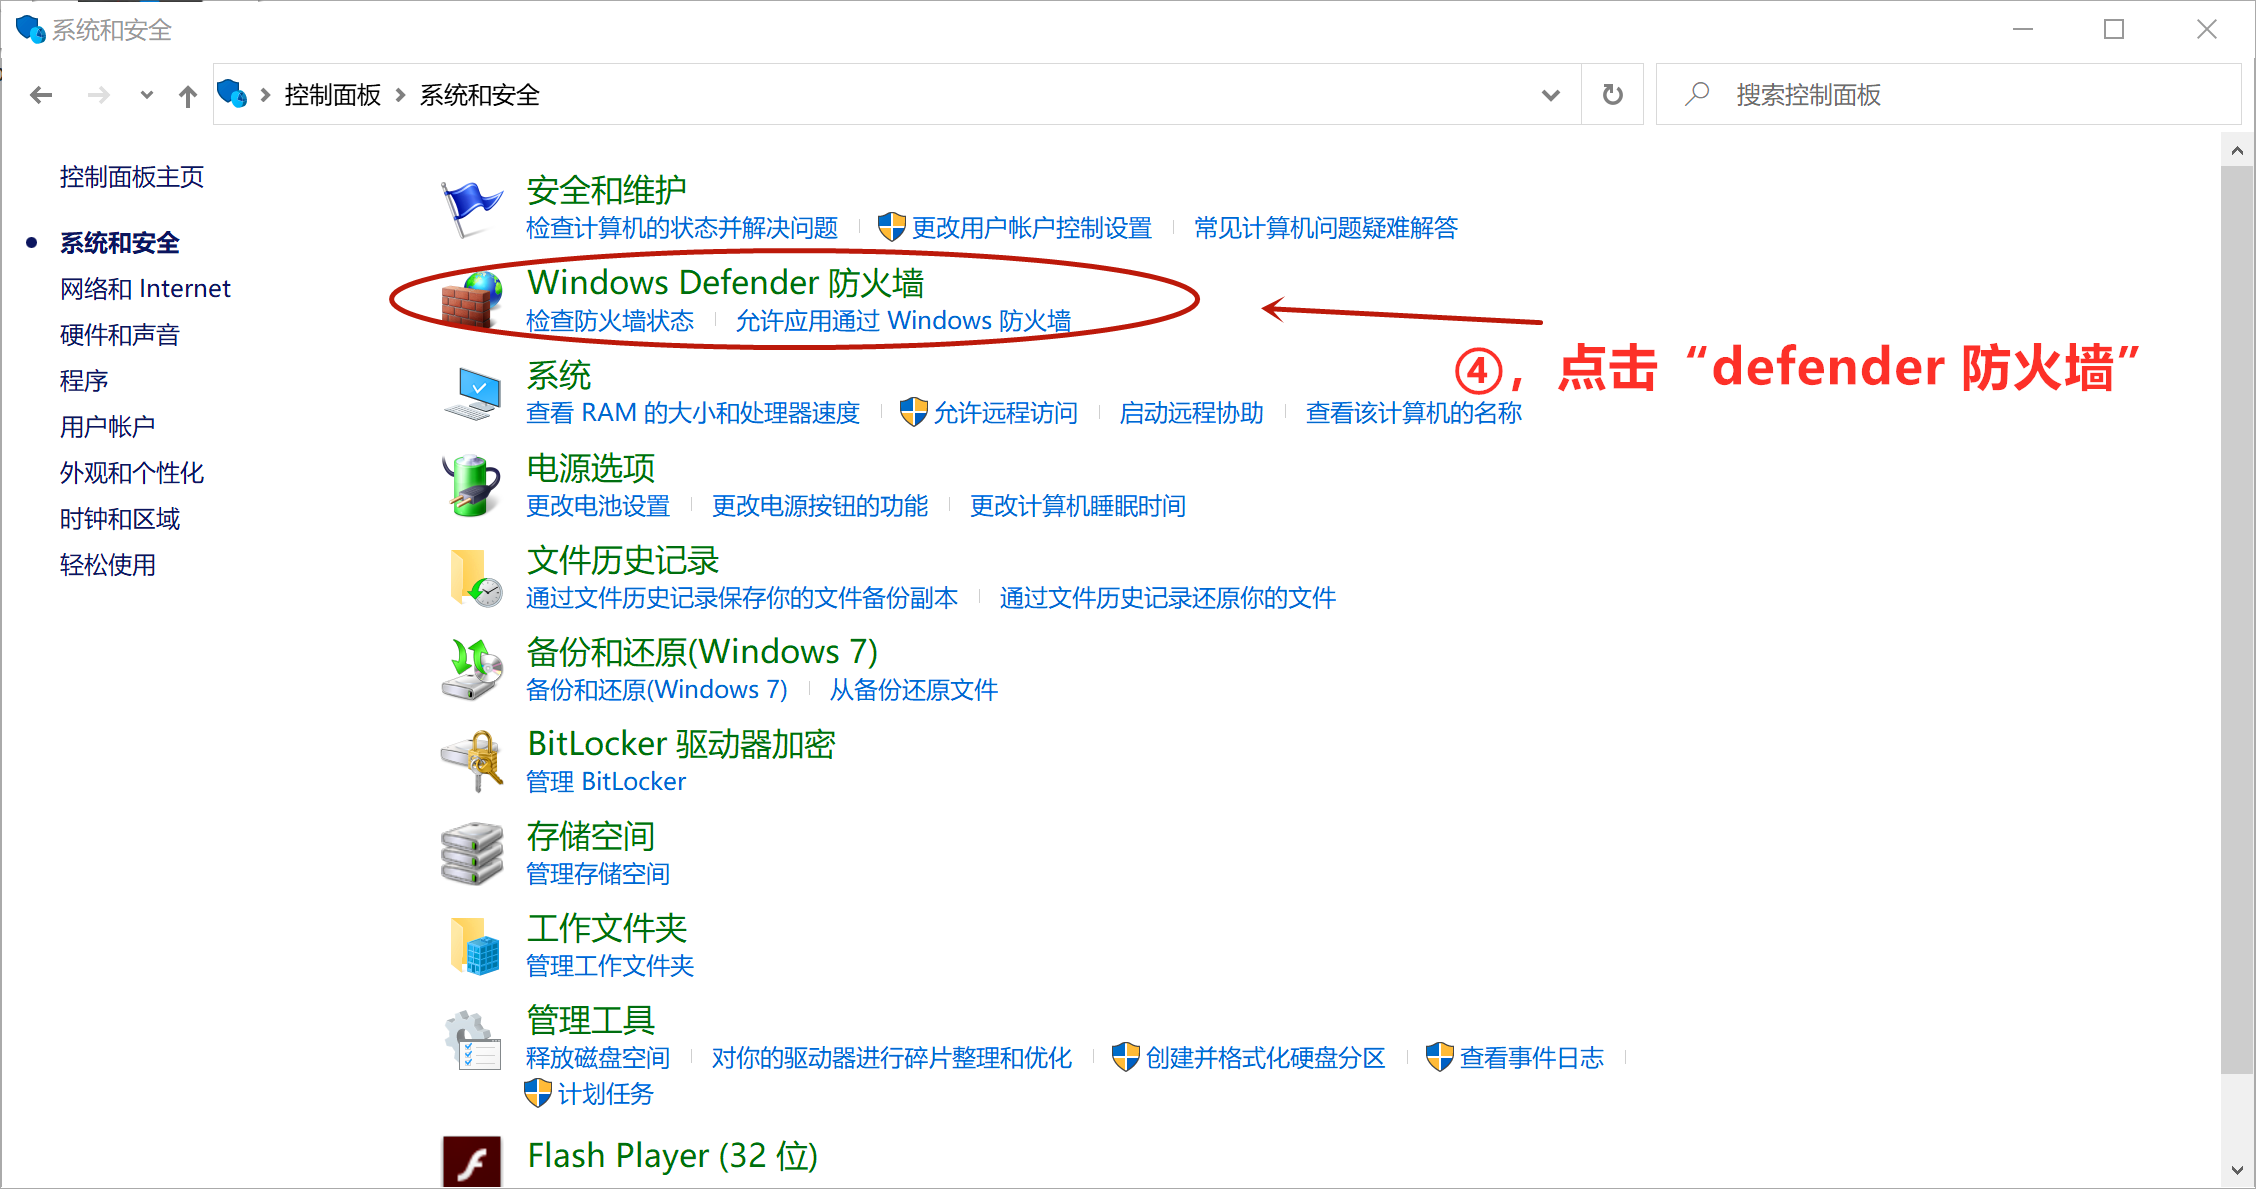Image resolution: width=2256 pixels, height=1189 pixels.
Task: Click the window title bar control panel icon
Action: (x=30, y=29)
